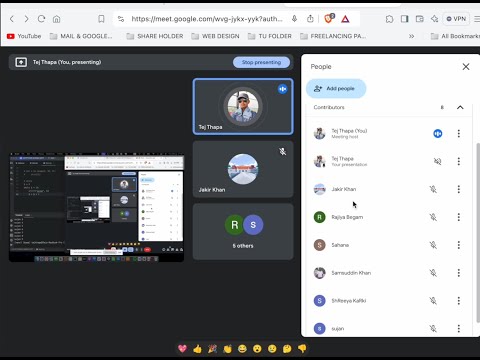Toggle presentation audio mute for Tej Thapa
The image size is (480, 360).
437,162
